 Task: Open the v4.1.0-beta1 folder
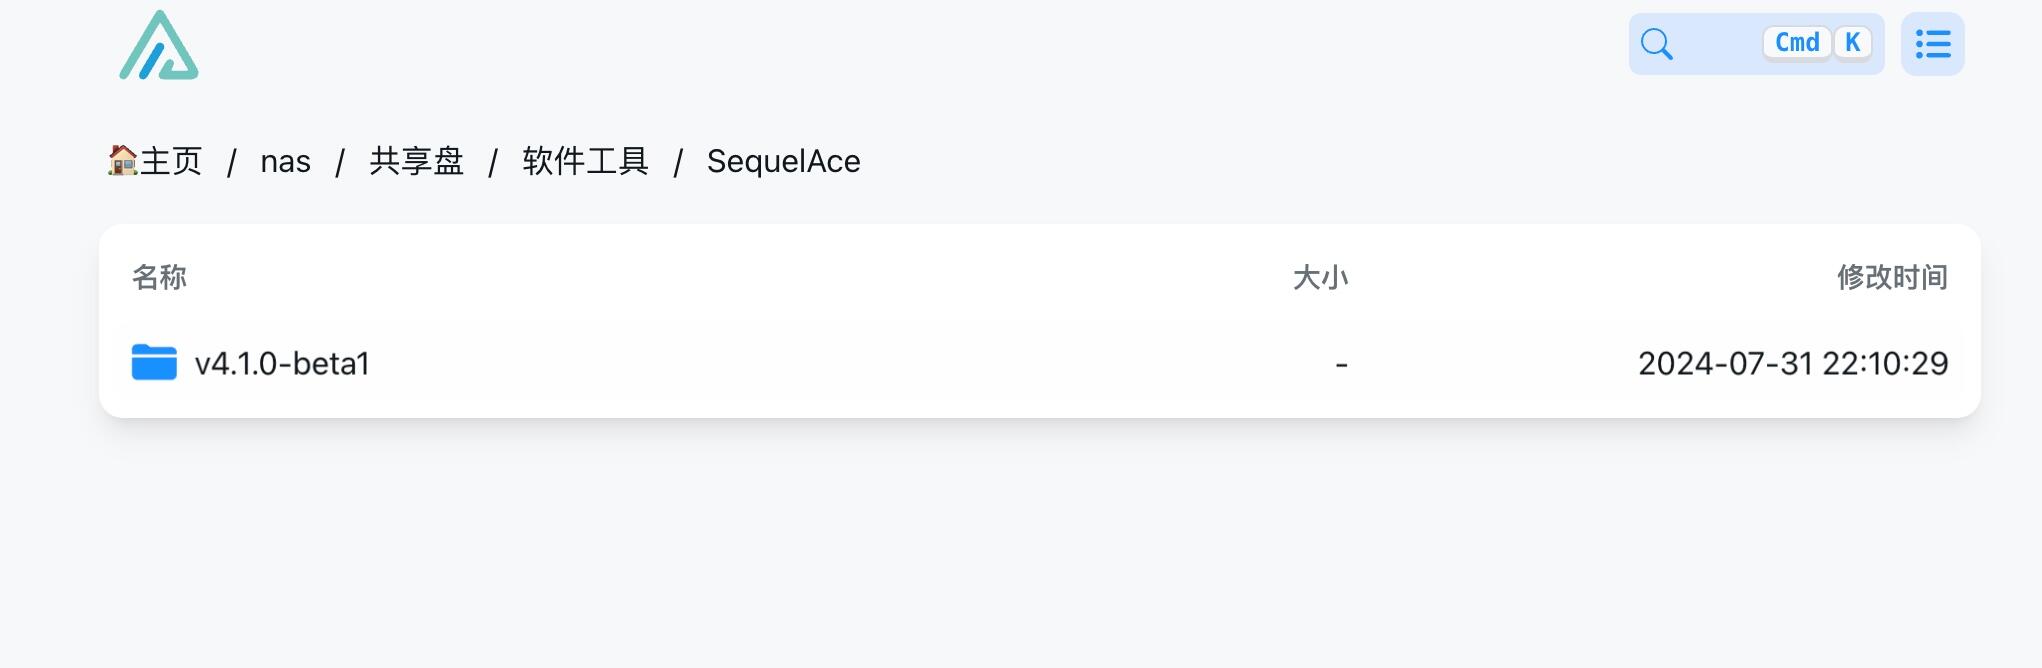click(x=283, y=363)
